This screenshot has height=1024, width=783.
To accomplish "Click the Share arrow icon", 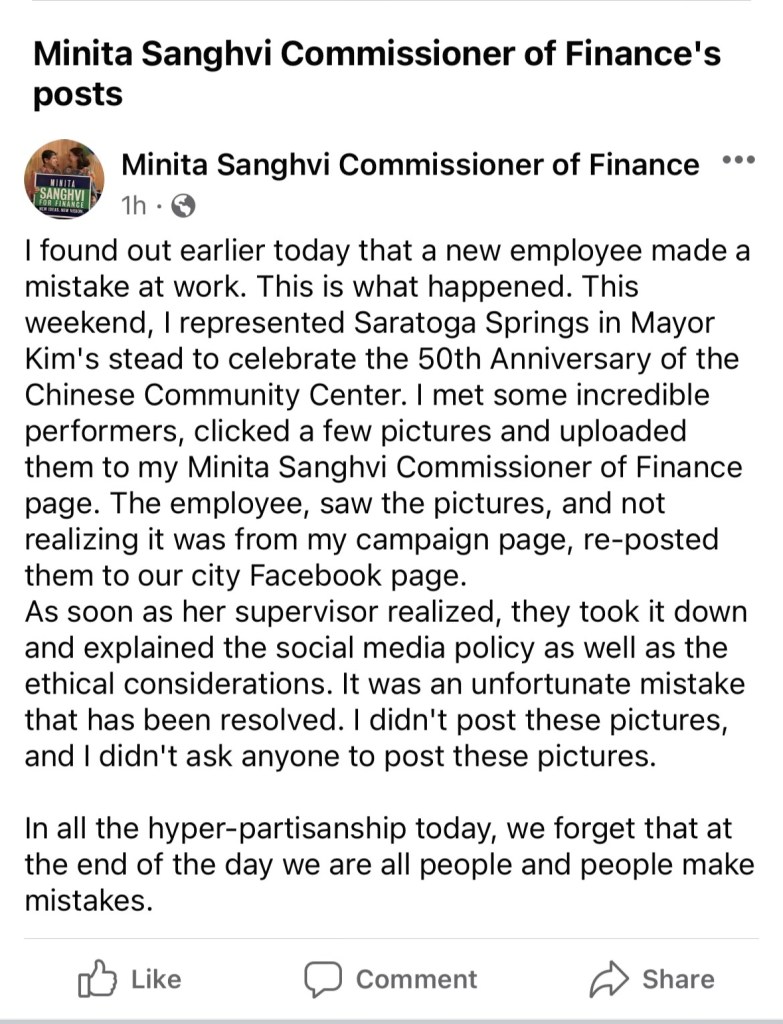I will tap(608, 978).
